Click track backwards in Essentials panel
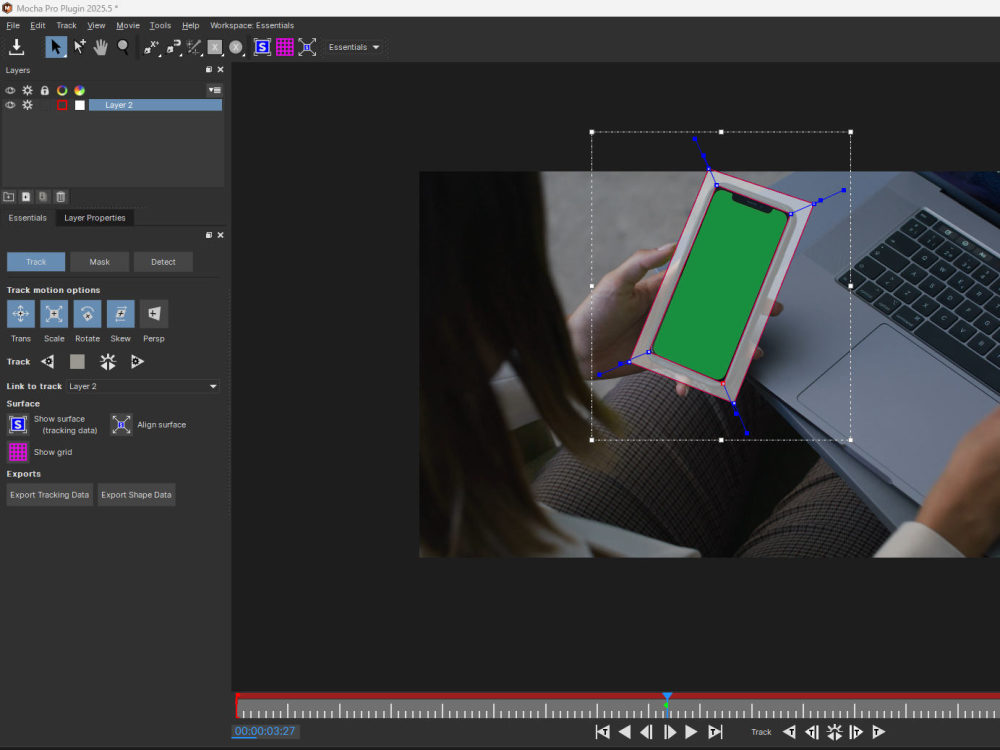The width and height of the screenshot is (1000, 750). click(47, 362)
